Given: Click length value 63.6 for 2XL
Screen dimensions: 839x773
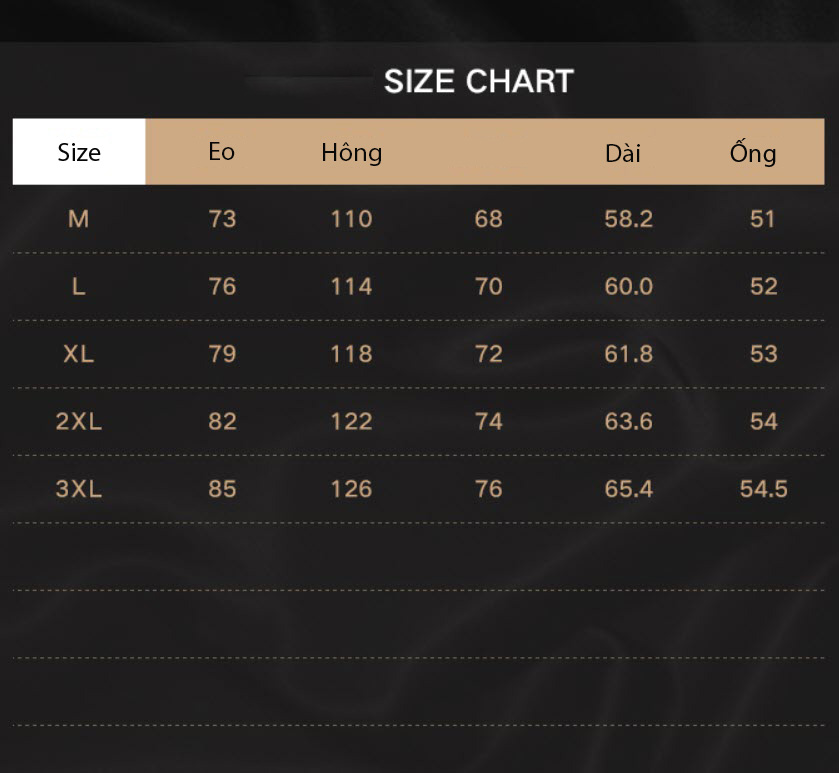Looking at the screenshot, I should pos(629,422).
